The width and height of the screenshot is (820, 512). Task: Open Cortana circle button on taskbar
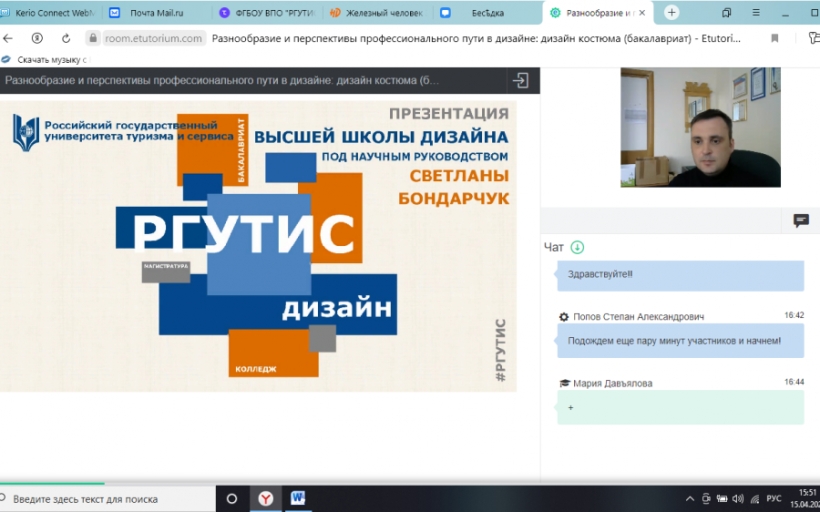(232, 499)
